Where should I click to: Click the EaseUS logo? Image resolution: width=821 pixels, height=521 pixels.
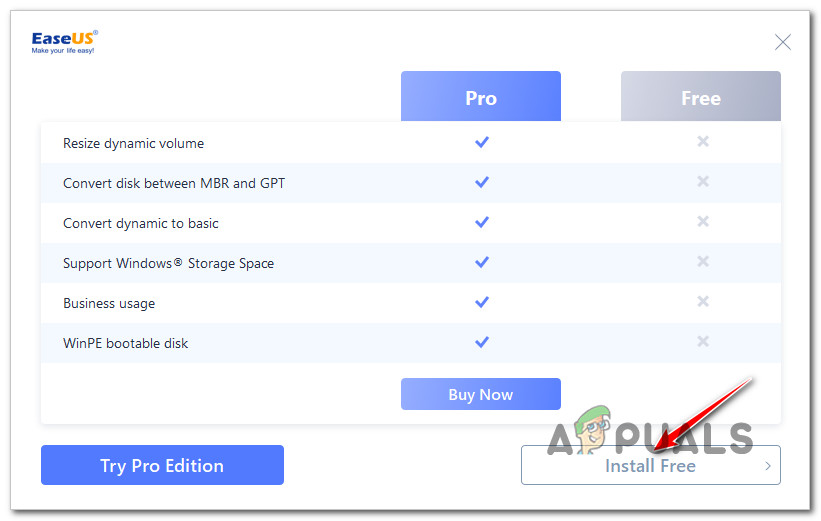click(x=65, y=41)
